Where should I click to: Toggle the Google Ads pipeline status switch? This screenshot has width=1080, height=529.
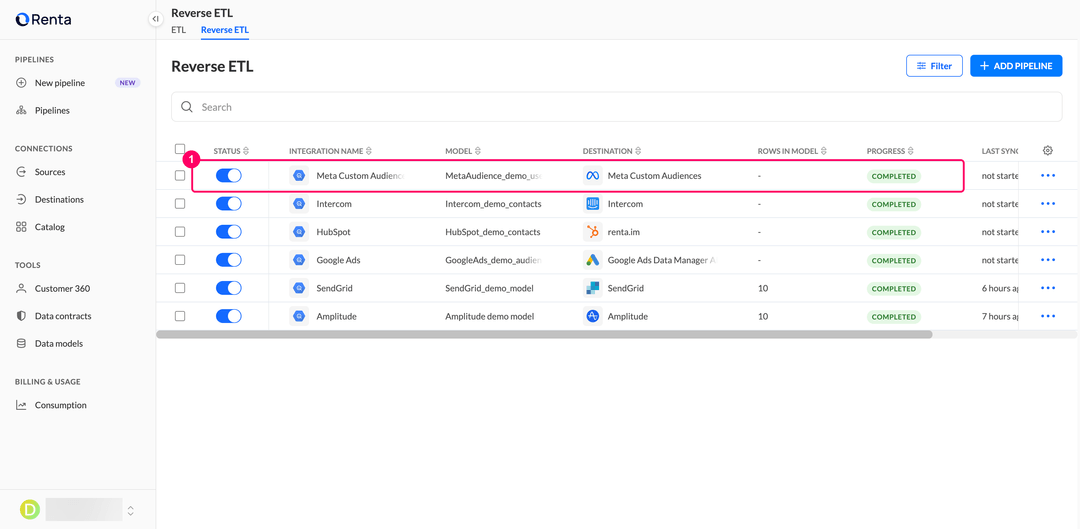[229, 260]
